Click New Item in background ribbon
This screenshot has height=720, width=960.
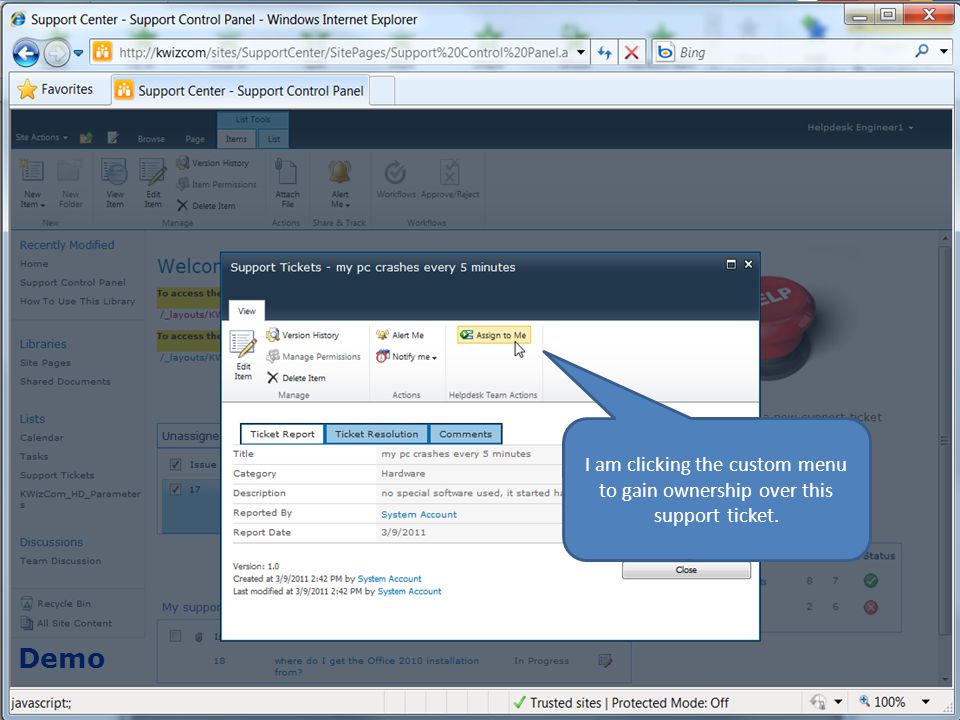point(32,184)
